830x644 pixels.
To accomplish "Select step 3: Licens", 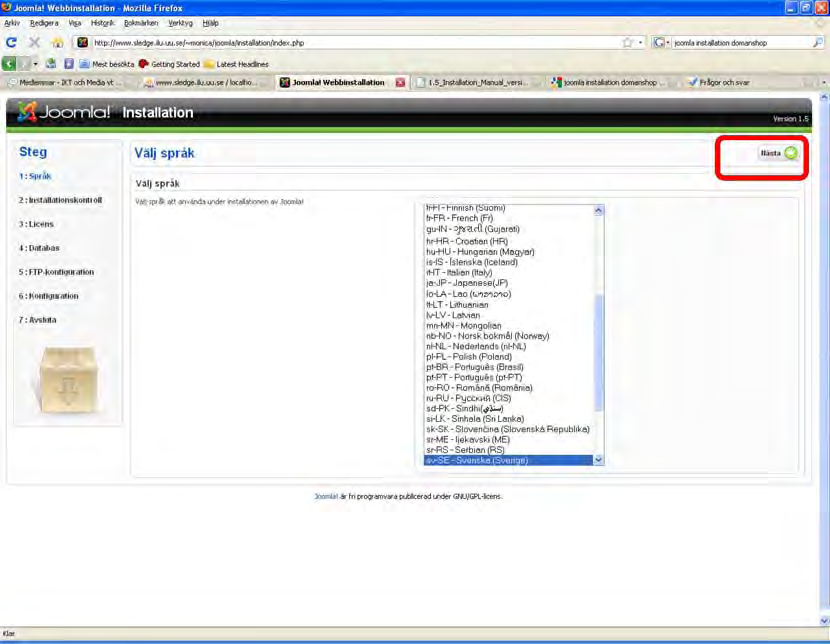I will [x=36, y=224].
